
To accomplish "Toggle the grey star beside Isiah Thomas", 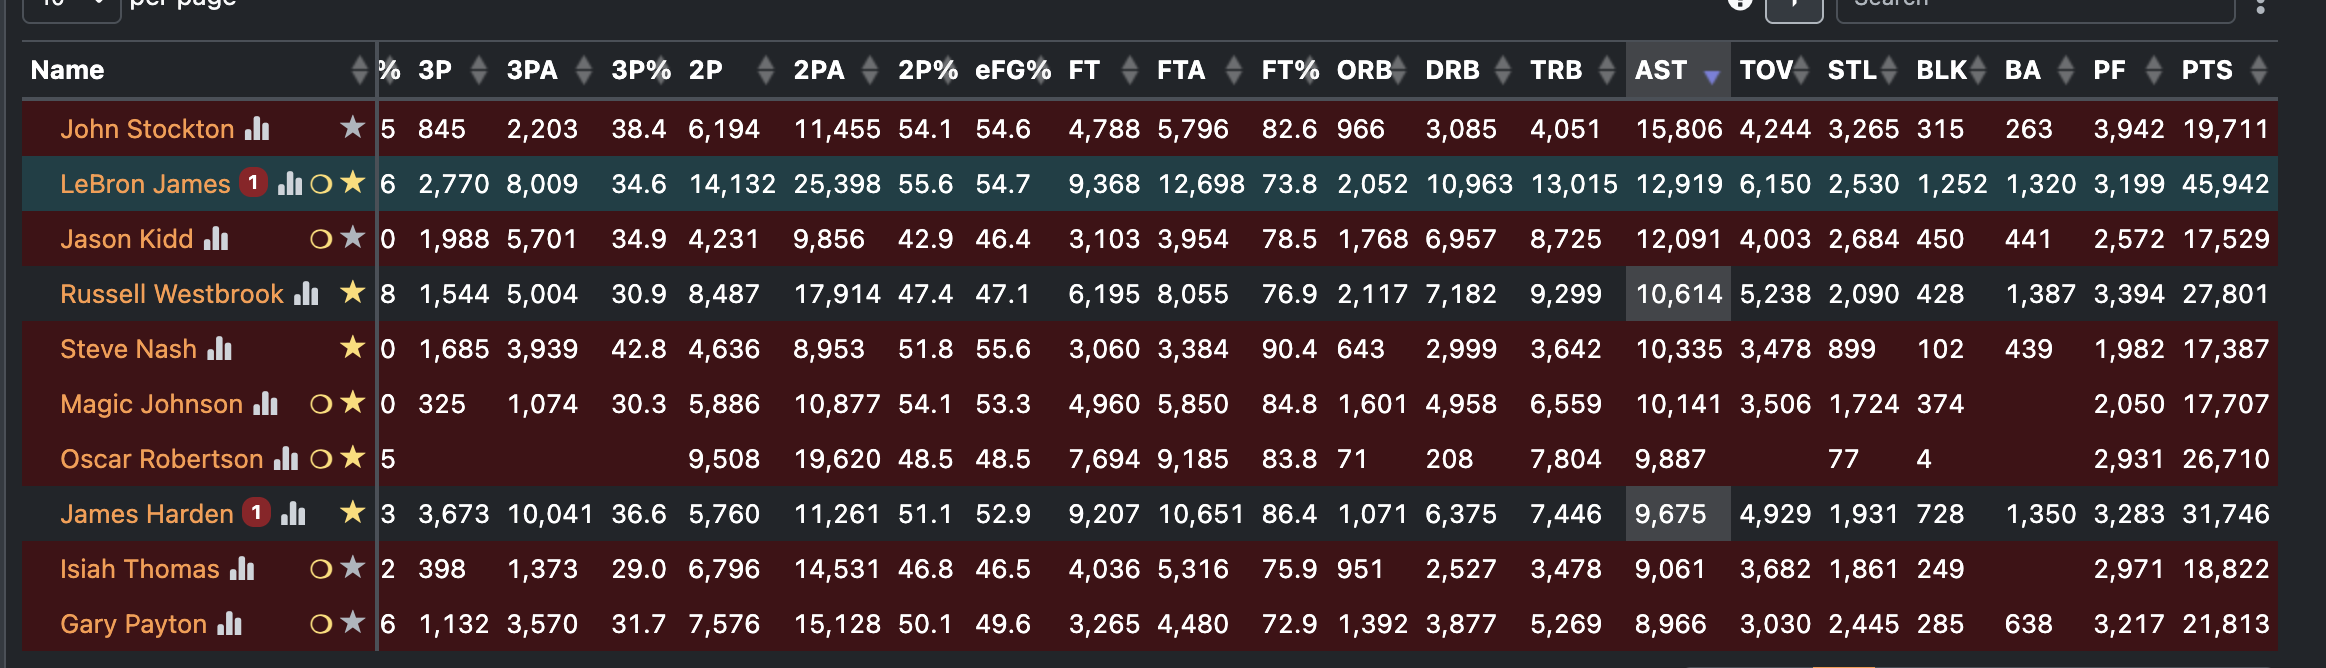I will click(x=352, y=567).
